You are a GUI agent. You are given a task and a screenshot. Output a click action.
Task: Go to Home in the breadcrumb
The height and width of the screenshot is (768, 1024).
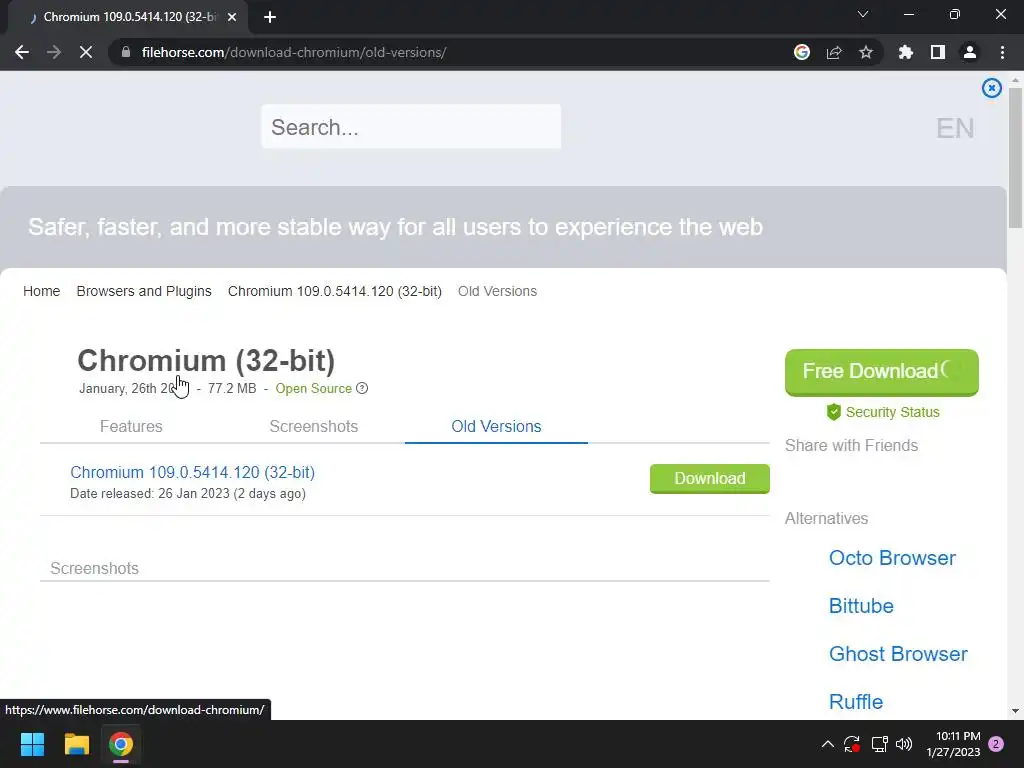click(x=41, y=291)
